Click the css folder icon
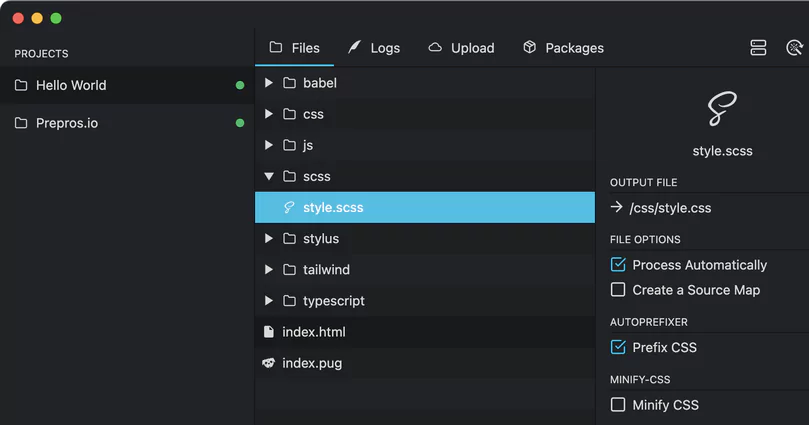The image size is (809, 425). click(289, 114)
